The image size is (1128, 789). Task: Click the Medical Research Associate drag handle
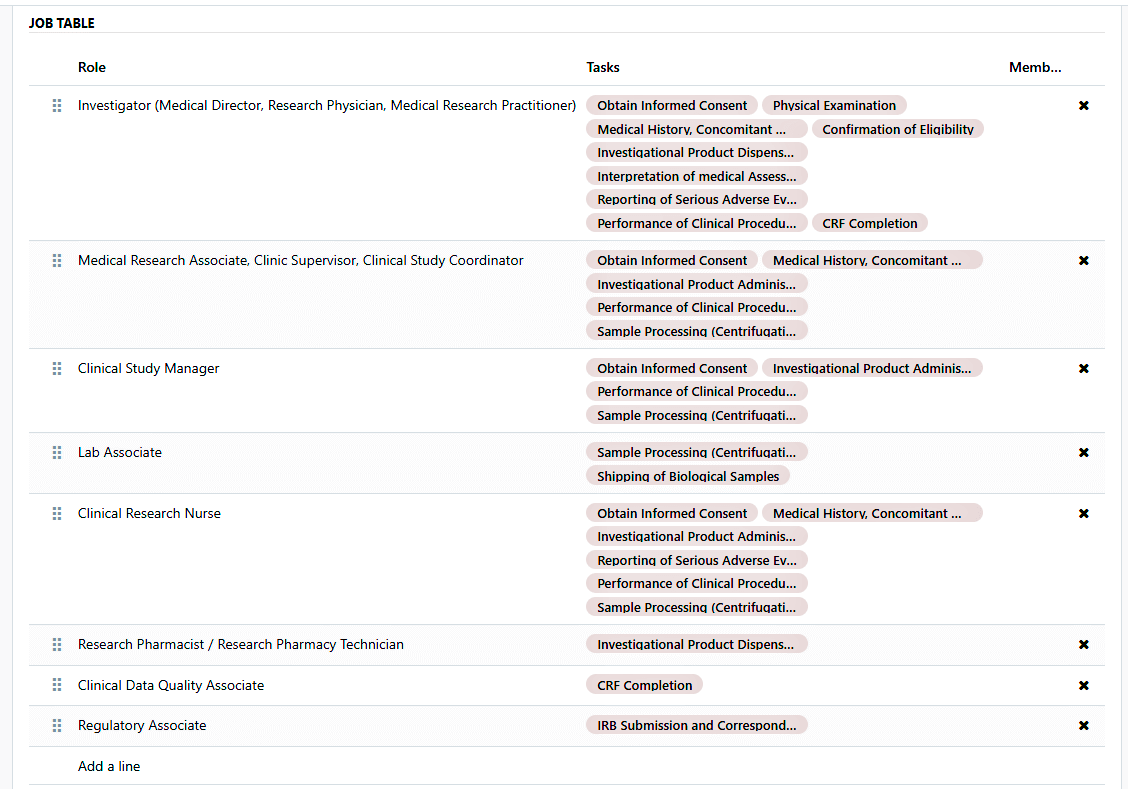(x=57, y=260)
